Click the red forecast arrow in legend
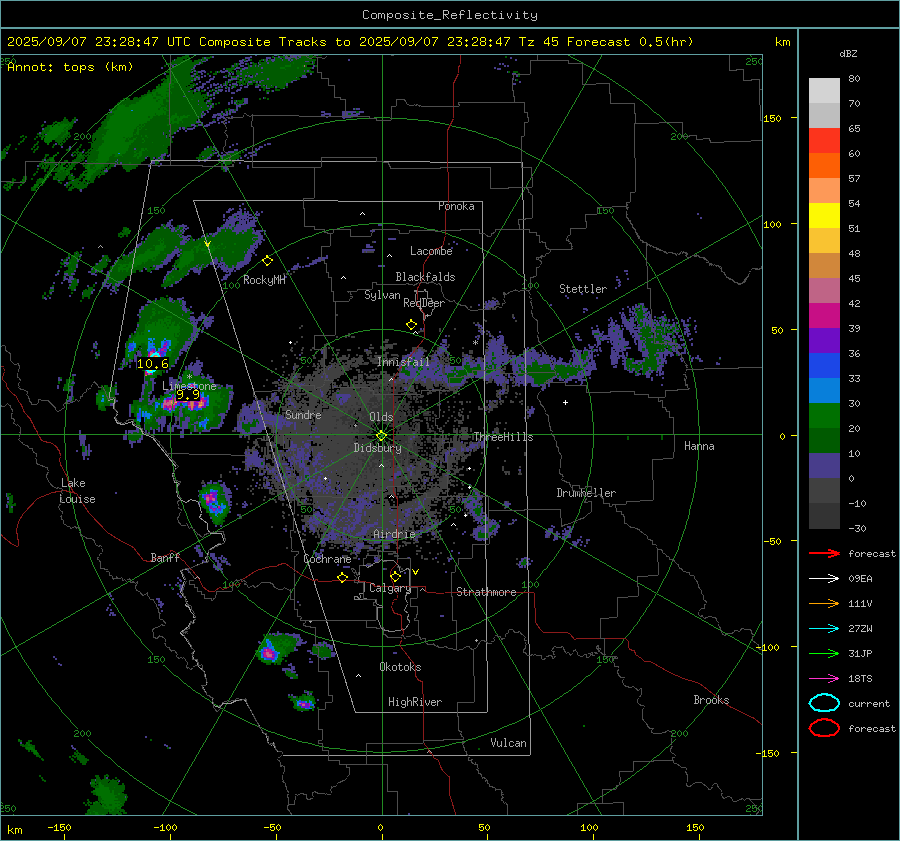Image resolution: width=900 pixels, height=841 pixels. pos(824,553)
